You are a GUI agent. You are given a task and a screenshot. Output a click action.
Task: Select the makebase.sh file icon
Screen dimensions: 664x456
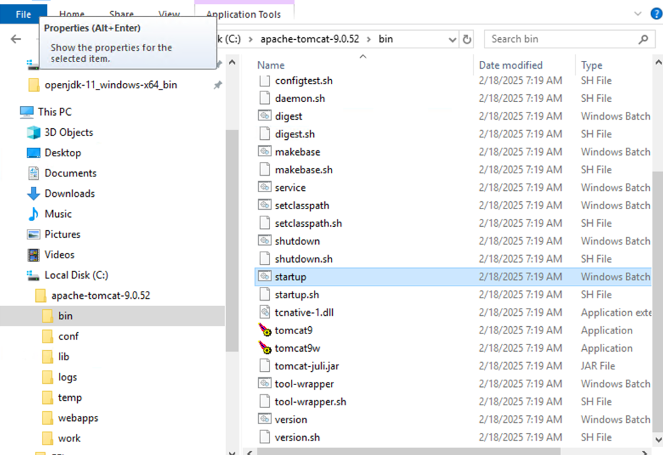[265, 169]
